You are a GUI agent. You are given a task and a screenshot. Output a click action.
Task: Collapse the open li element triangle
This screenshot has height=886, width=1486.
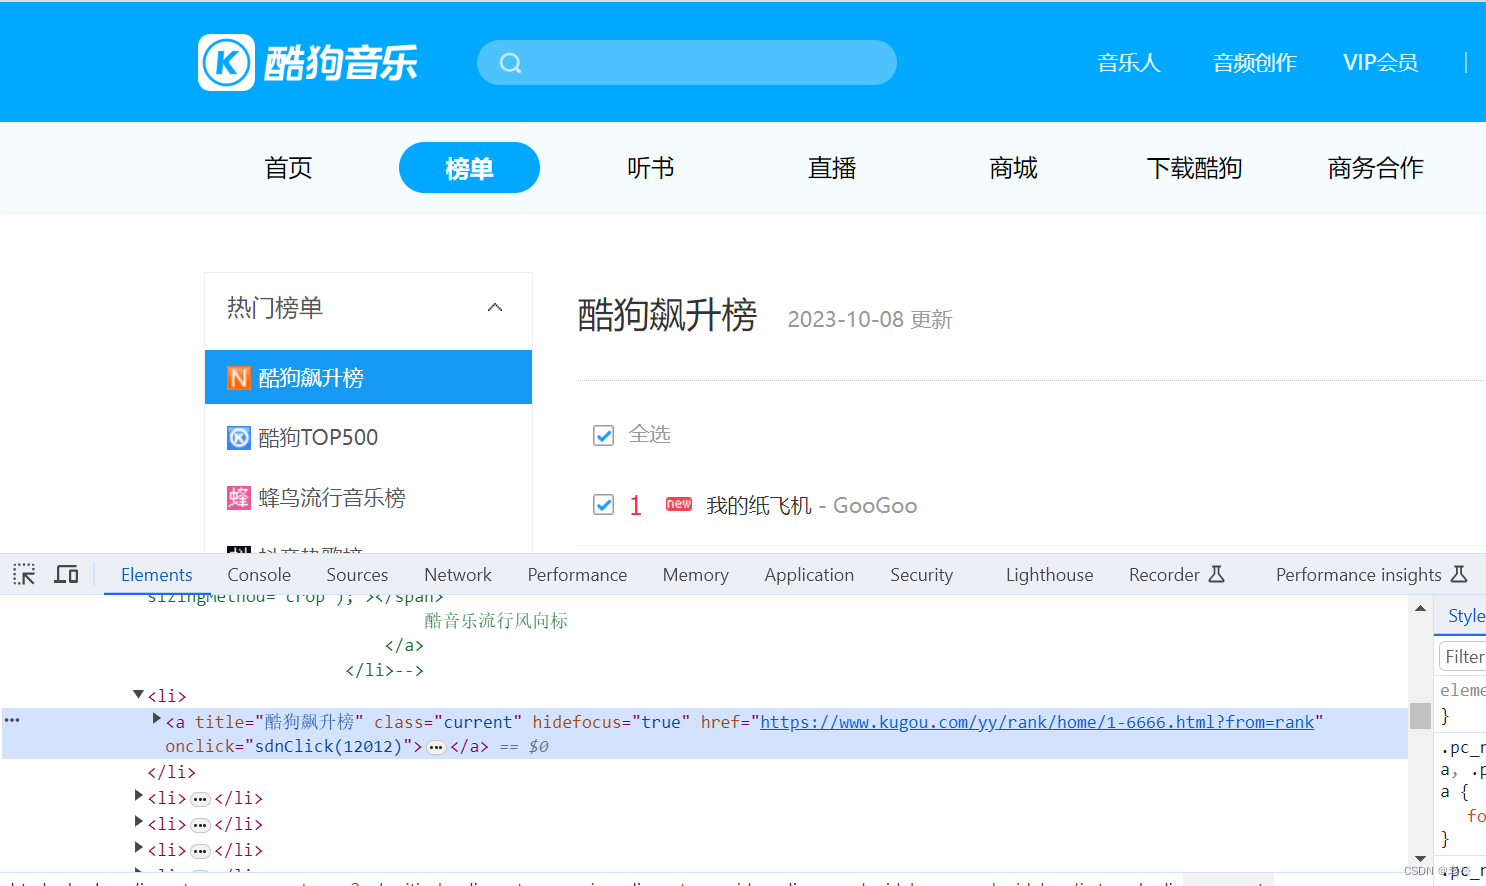click(x=138, y=695)
